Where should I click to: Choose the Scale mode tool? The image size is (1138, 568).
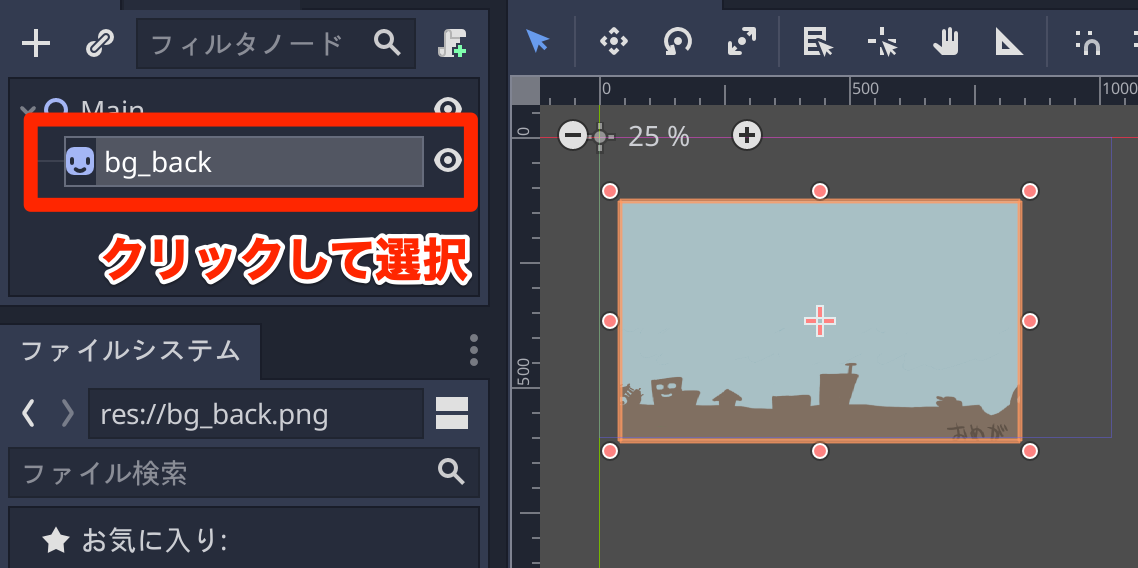[741, 42]
